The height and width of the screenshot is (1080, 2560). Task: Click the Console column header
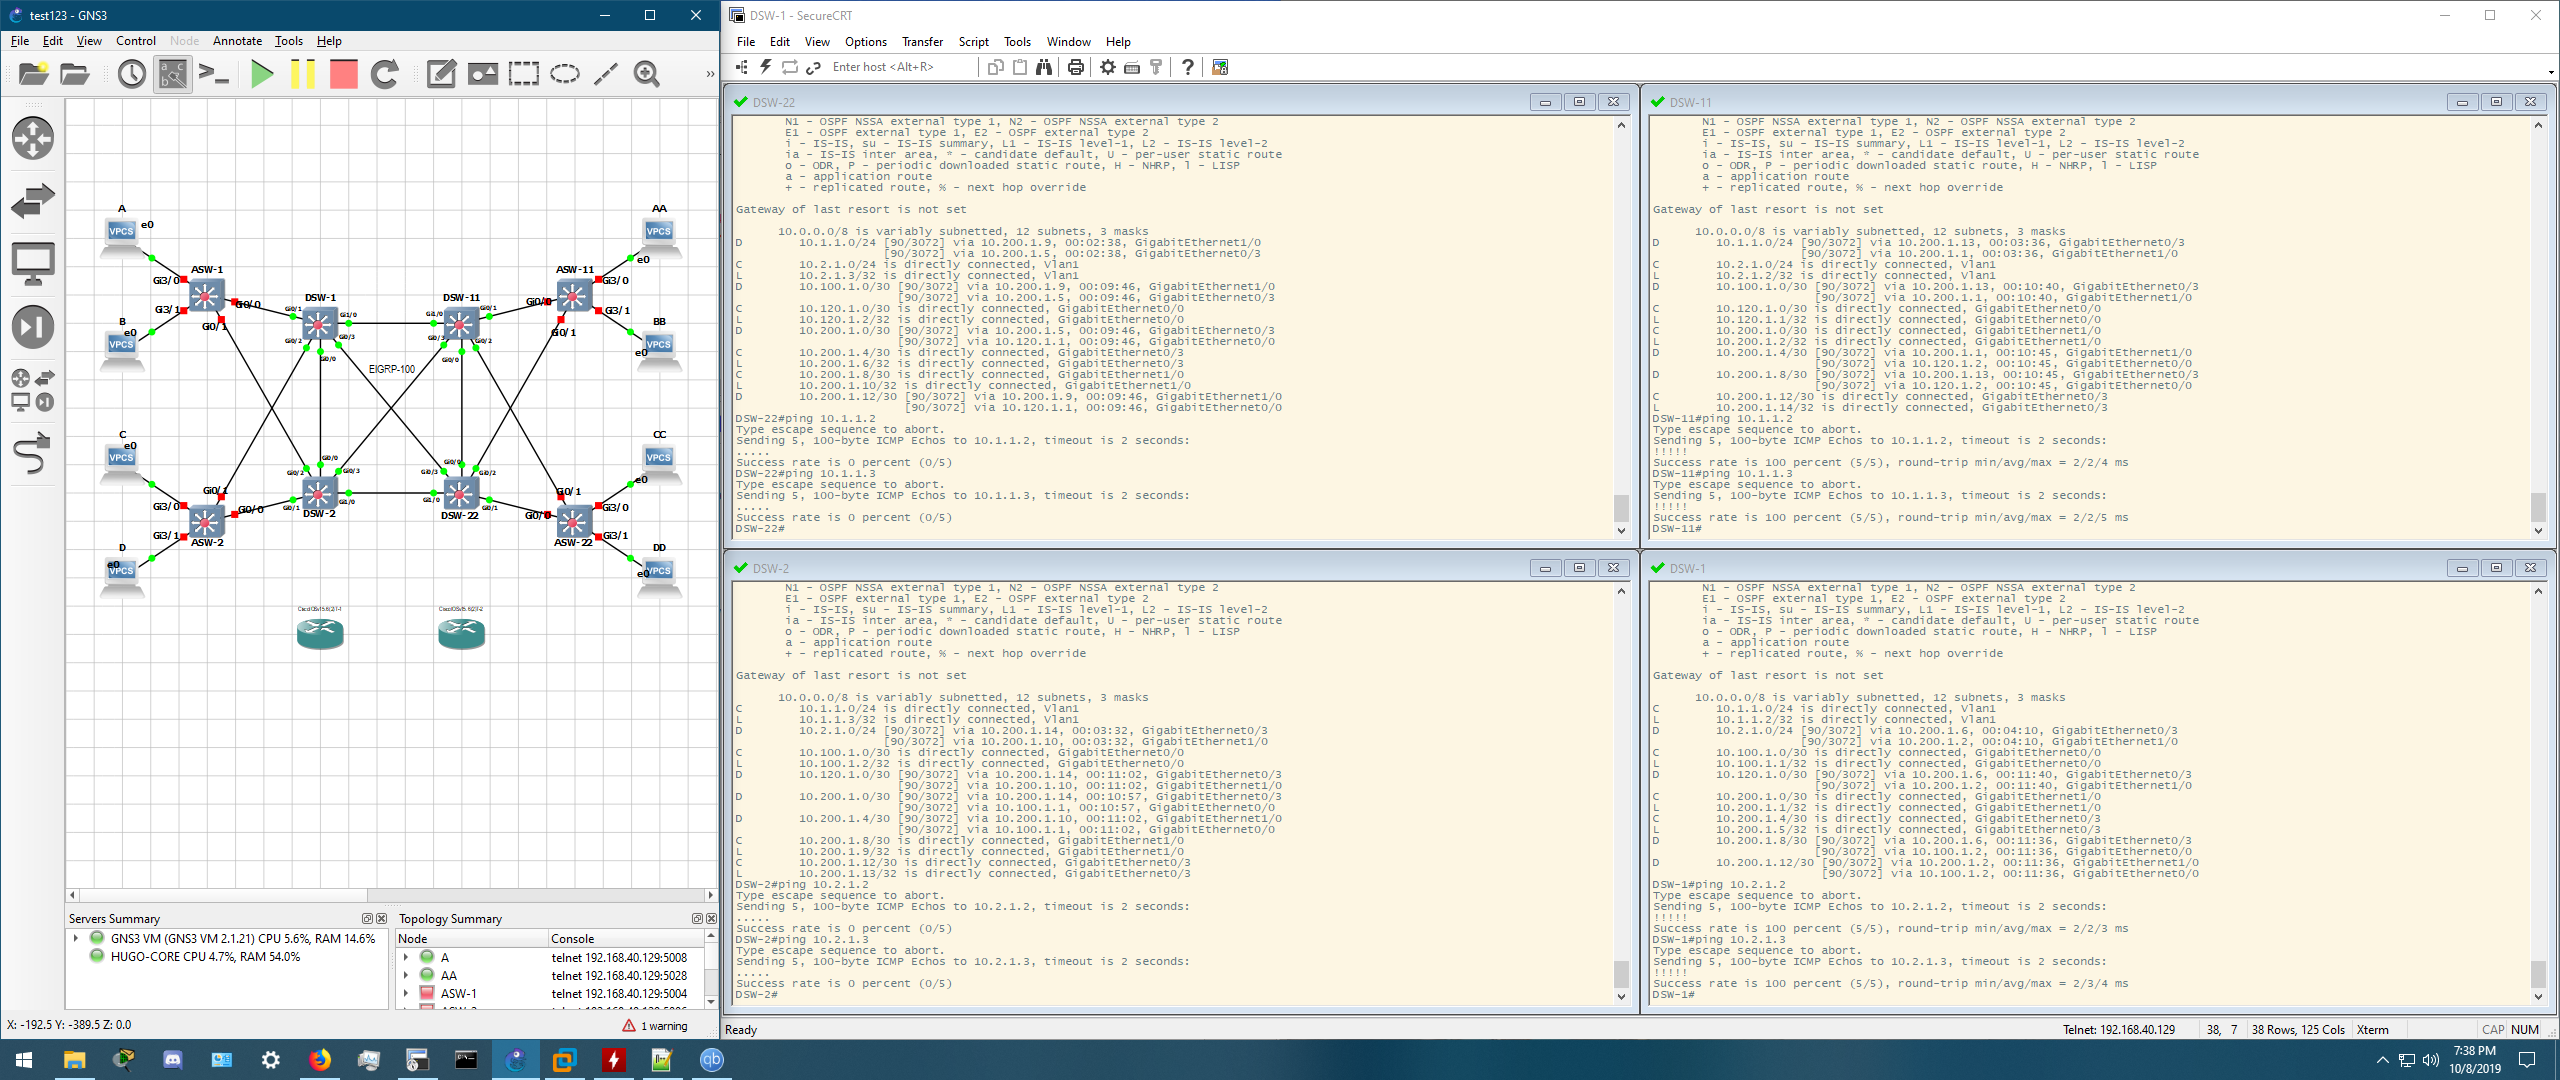click(x=573, y=938)
